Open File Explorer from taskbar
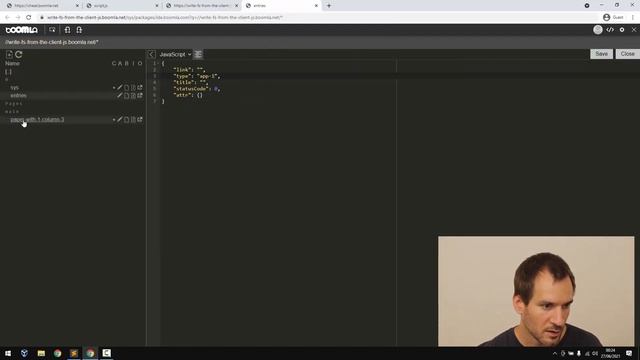Screen dimensions: 640x360 (41, 353)
